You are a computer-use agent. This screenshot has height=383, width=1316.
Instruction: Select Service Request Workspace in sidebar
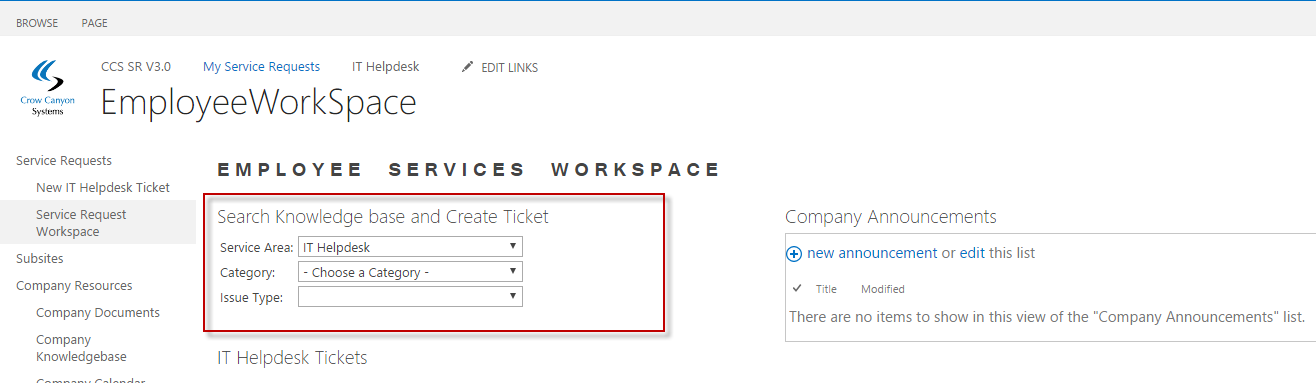pyautogui.click(x=81, y=223)
